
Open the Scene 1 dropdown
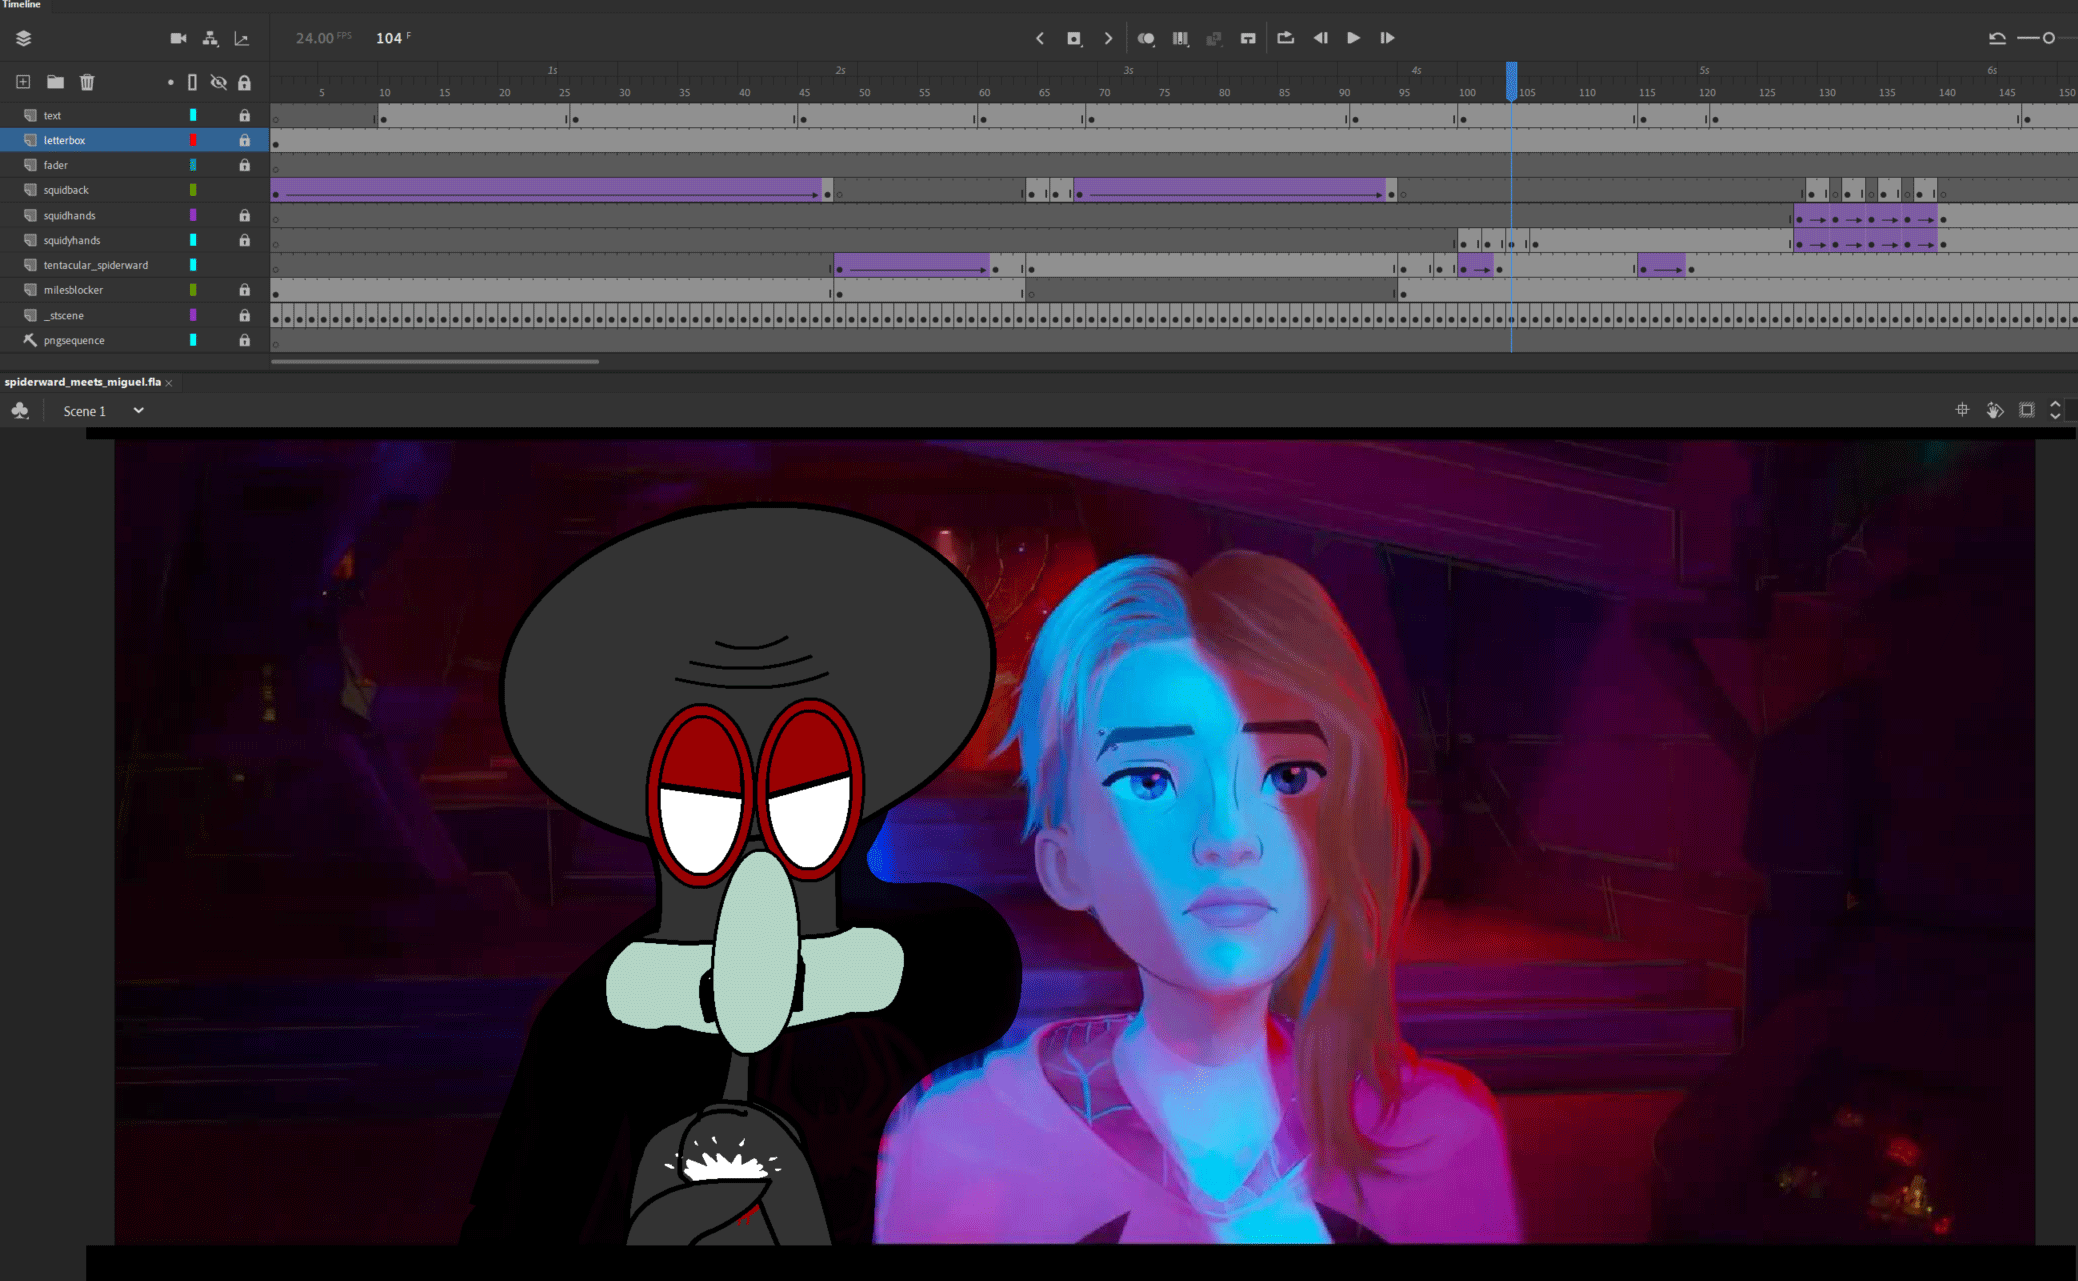[x=139, y=411]
